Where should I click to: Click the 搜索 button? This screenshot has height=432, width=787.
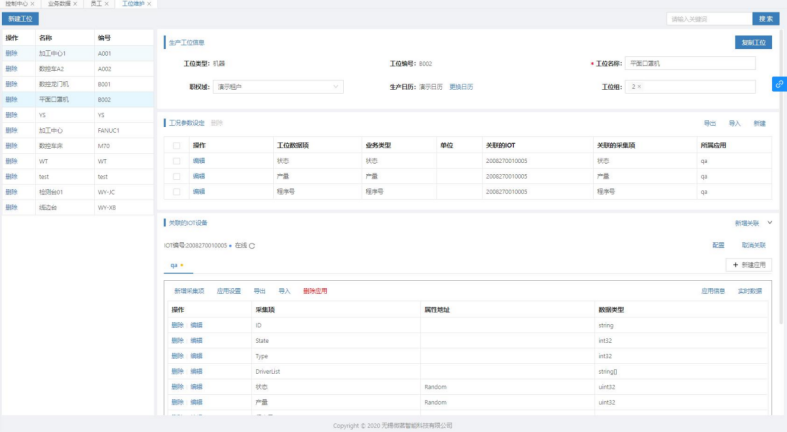(765, 19)
